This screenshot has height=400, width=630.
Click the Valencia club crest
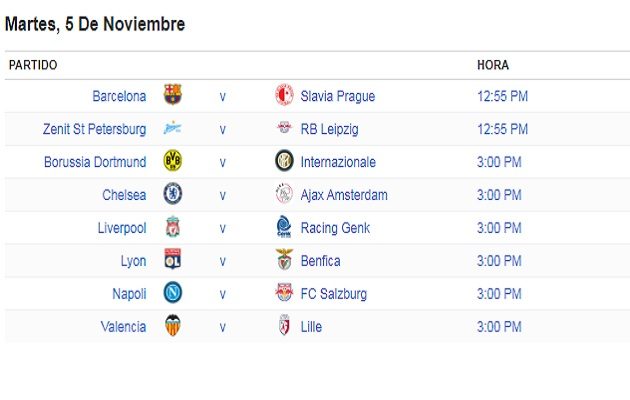tap(173, 327)
